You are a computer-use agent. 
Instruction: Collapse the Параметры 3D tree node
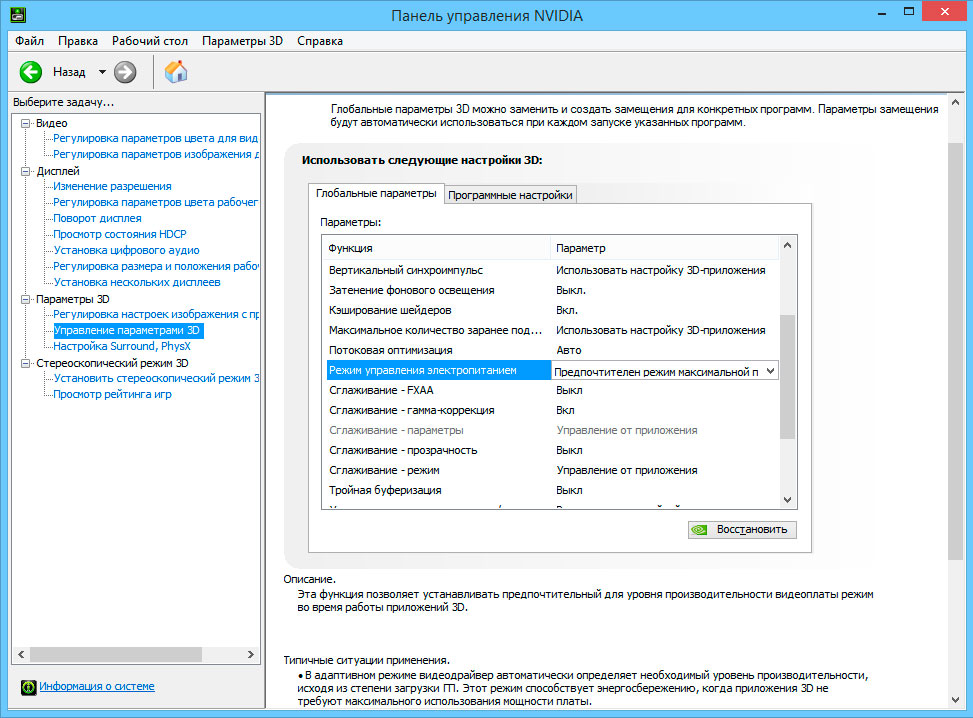point(25,299)
